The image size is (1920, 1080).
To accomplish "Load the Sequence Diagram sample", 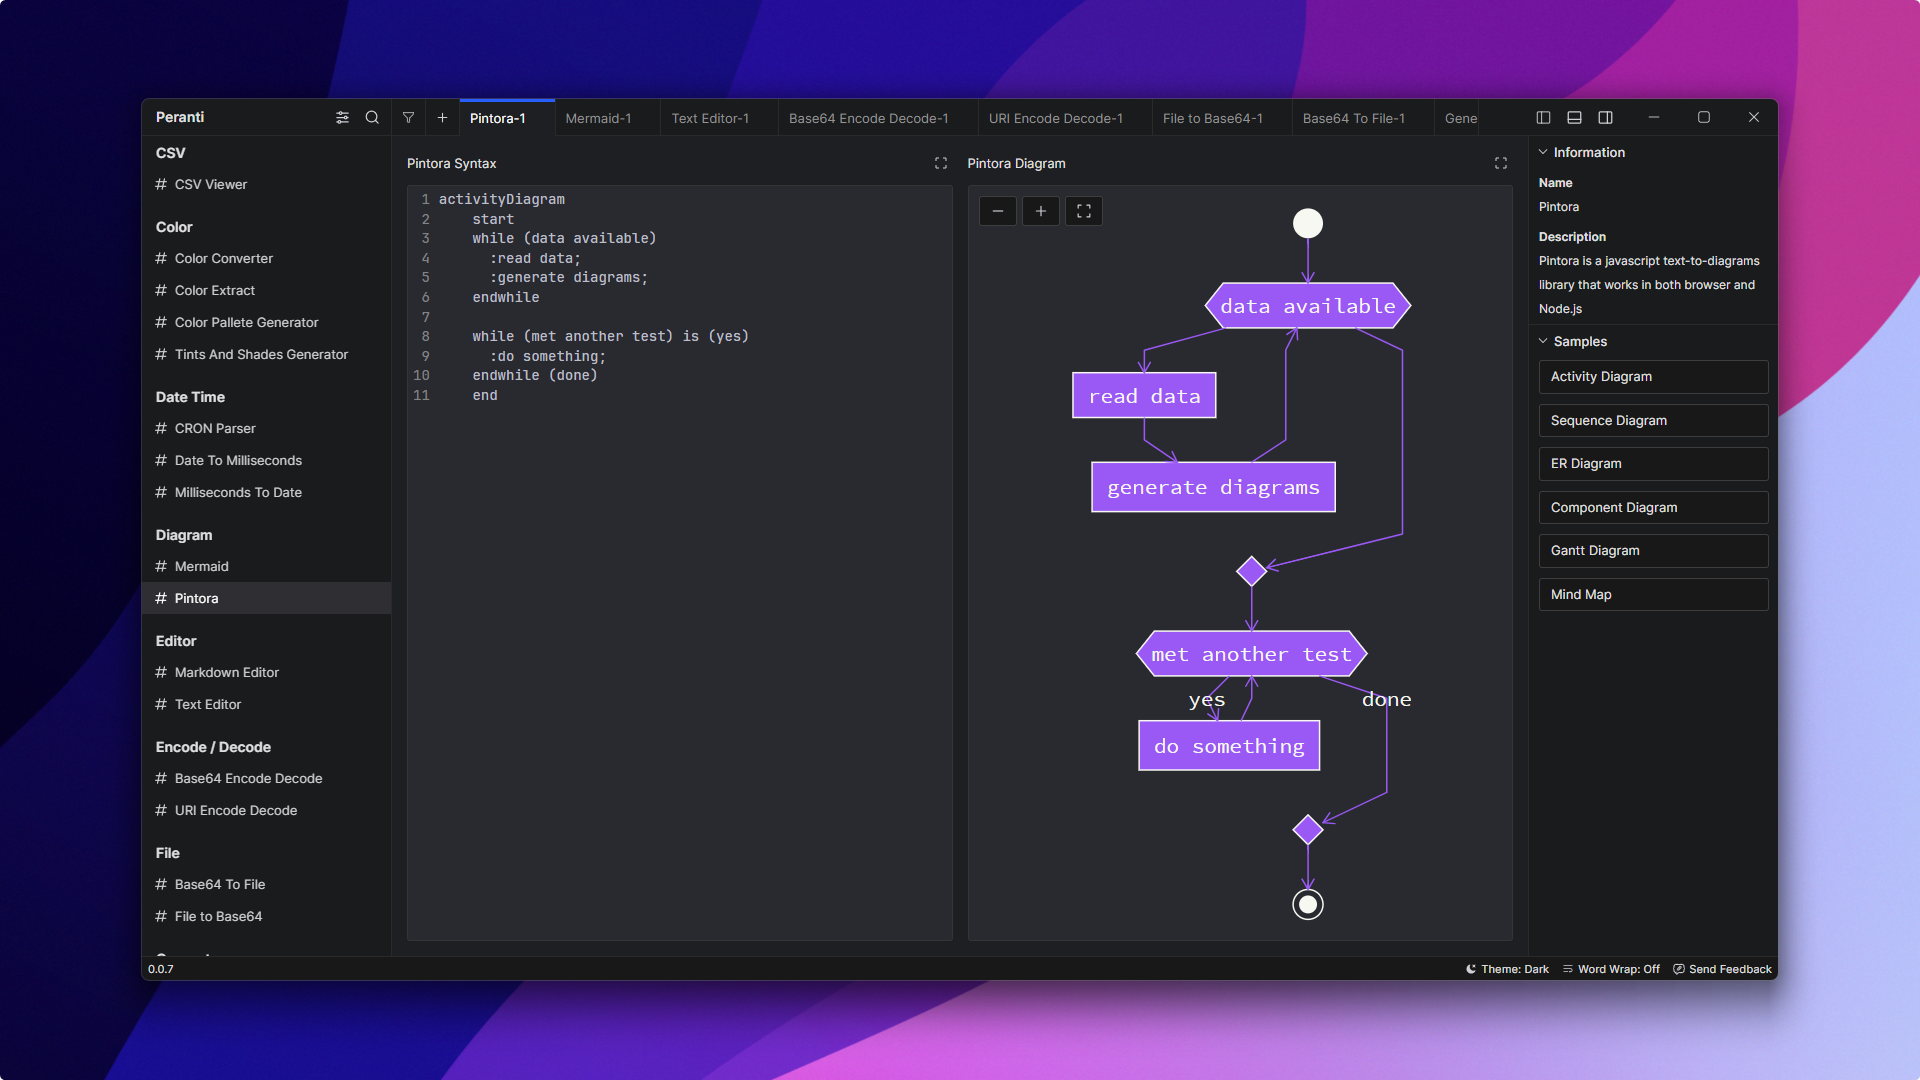I will [1652, 421].
